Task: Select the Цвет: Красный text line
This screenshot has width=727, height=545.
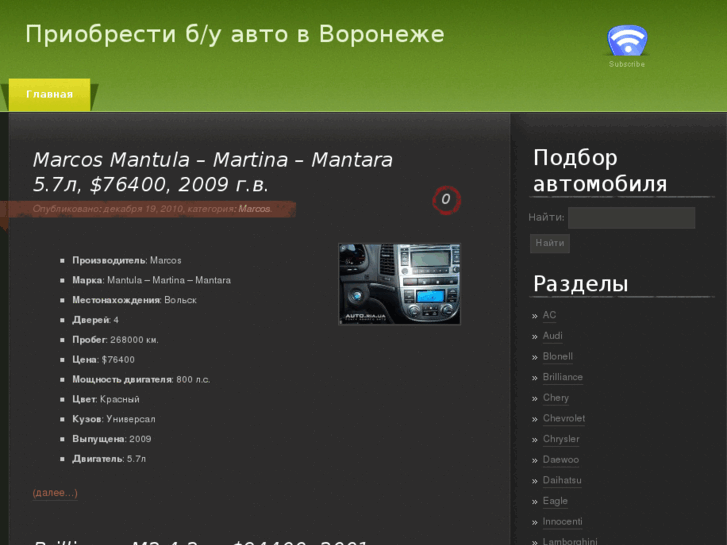Action: [x=106, y=399]
